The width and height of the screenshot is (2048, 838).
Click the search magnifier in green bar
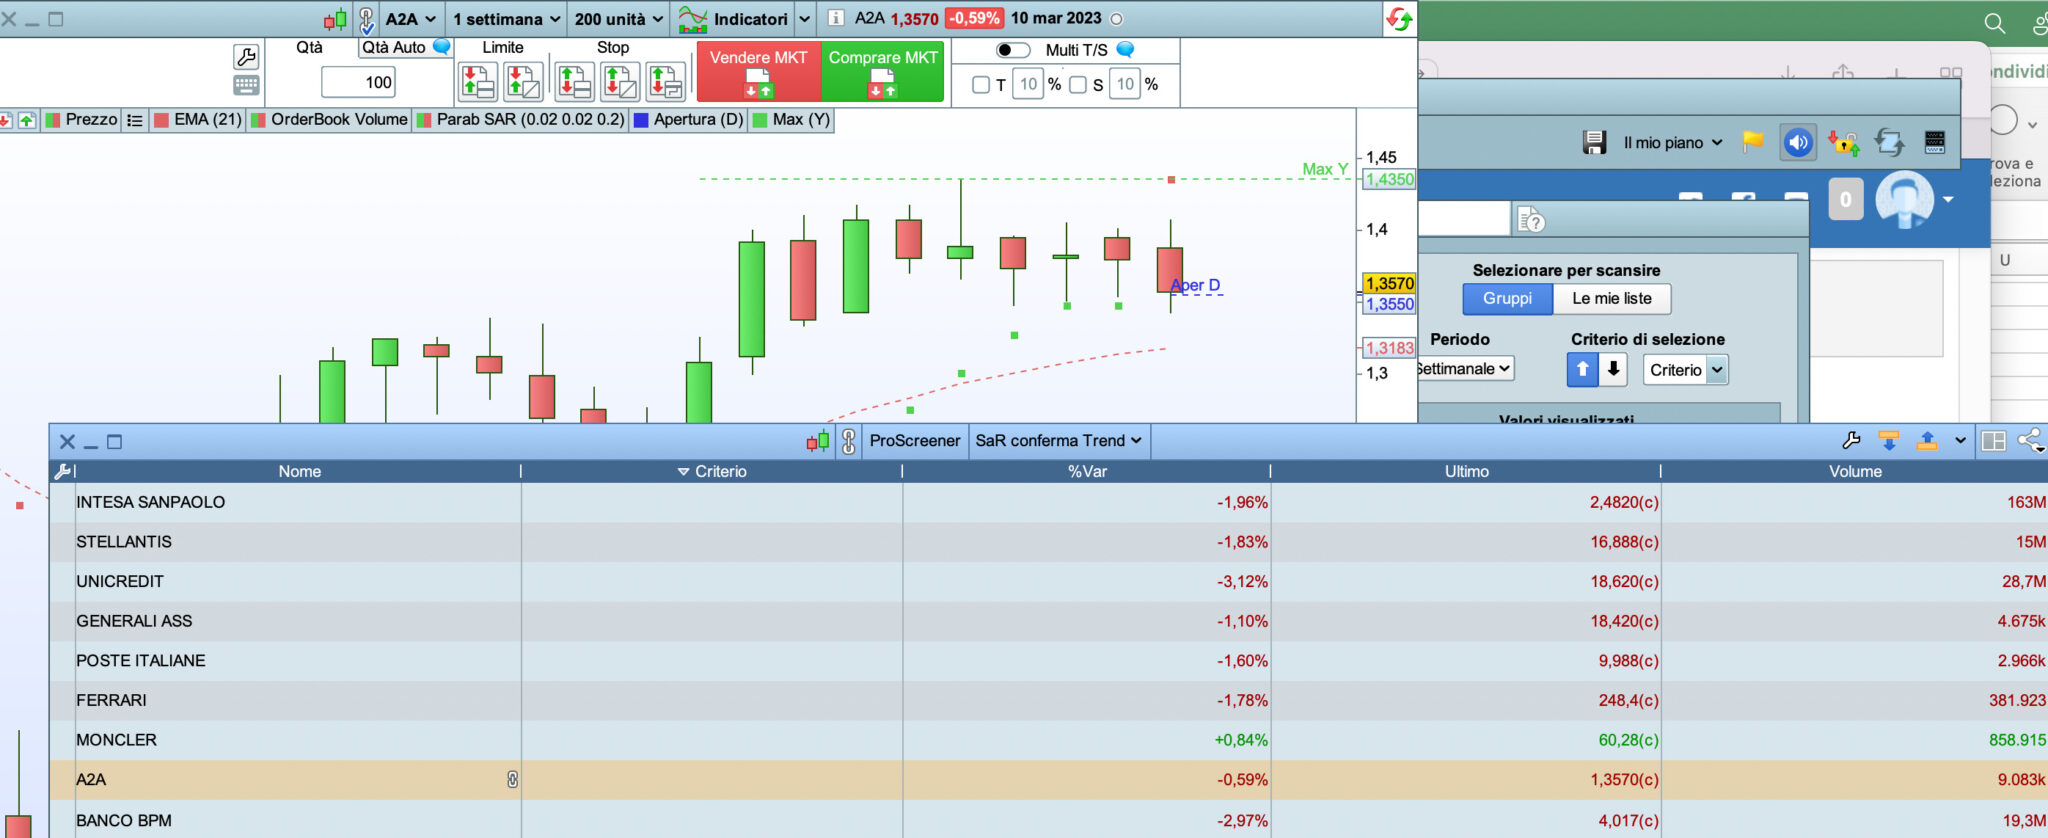pos(1995,23)
